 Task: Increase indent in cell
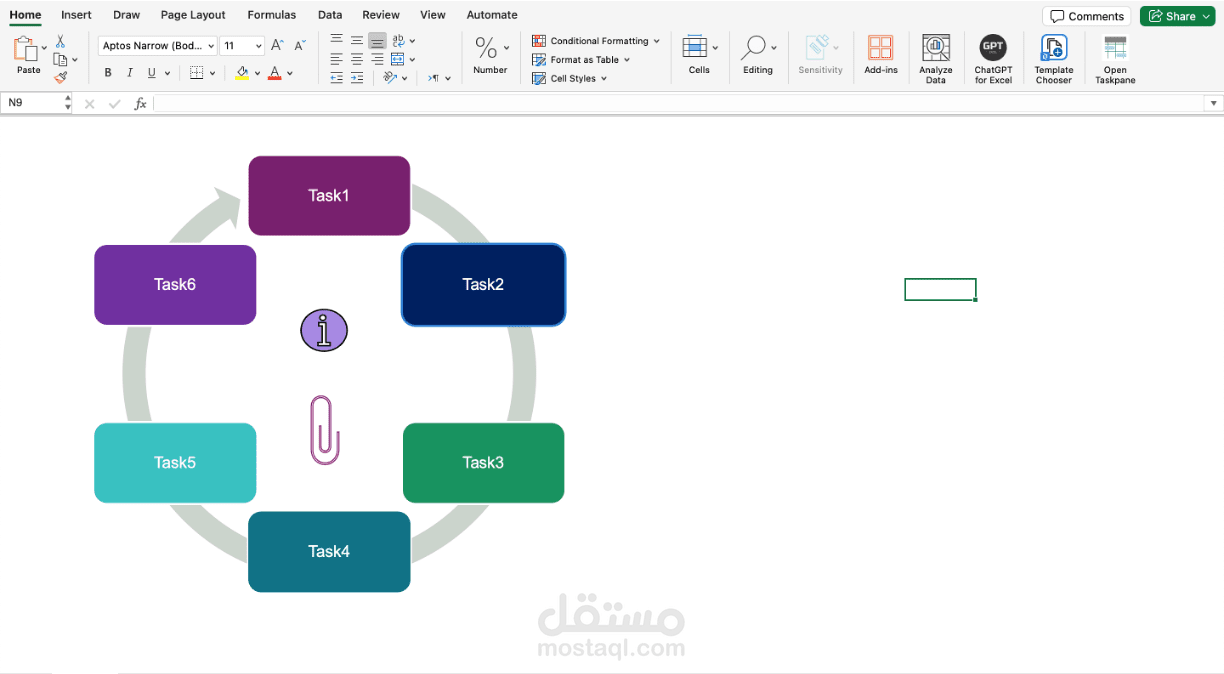[x=357, y=77]
